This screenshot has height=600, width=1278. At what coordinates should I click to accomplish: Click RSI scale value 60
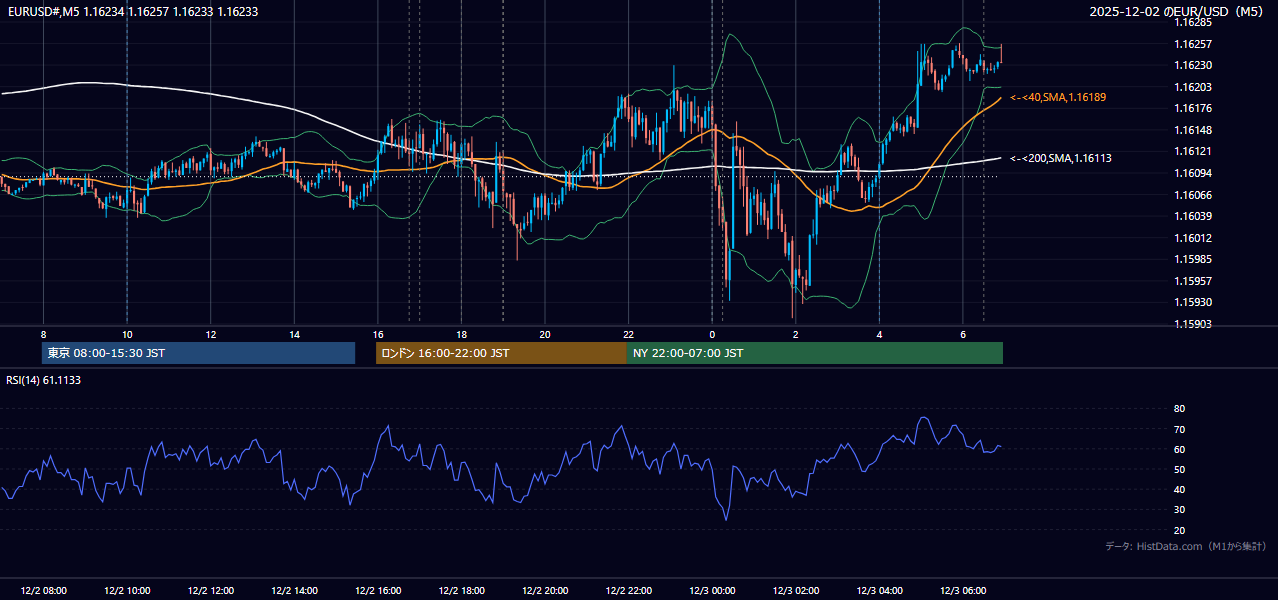point(1180,449)
